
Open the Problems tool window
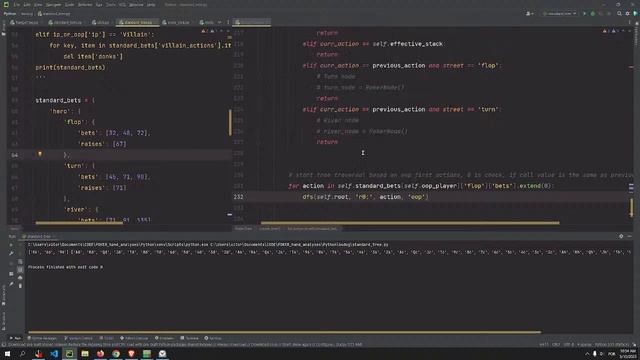[x=164, y=338]
